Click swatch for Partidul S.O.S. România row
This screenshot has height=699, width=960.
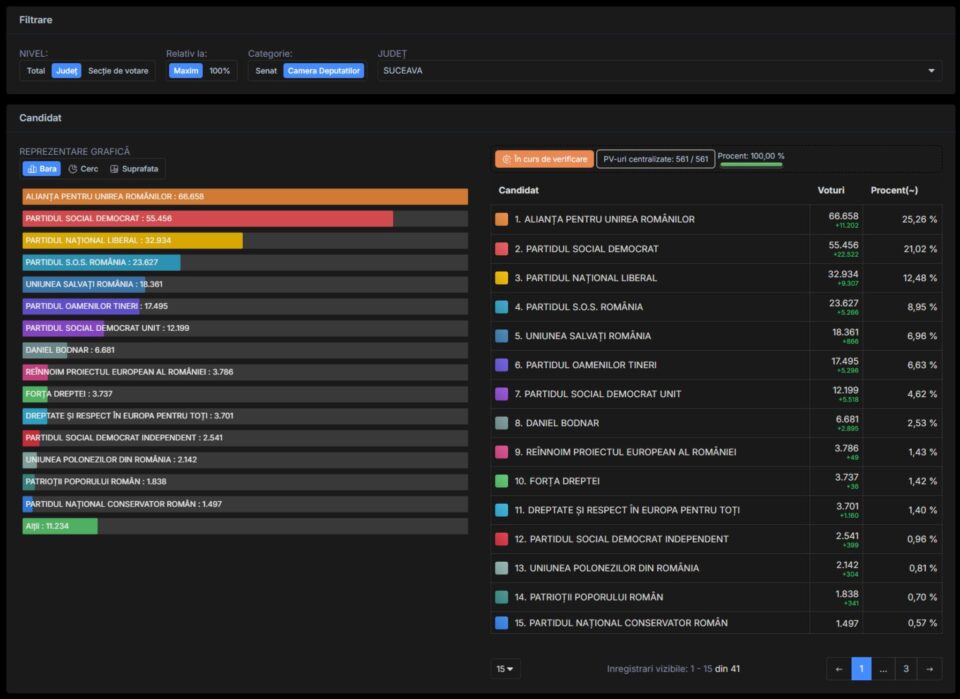tap(501, 307)
